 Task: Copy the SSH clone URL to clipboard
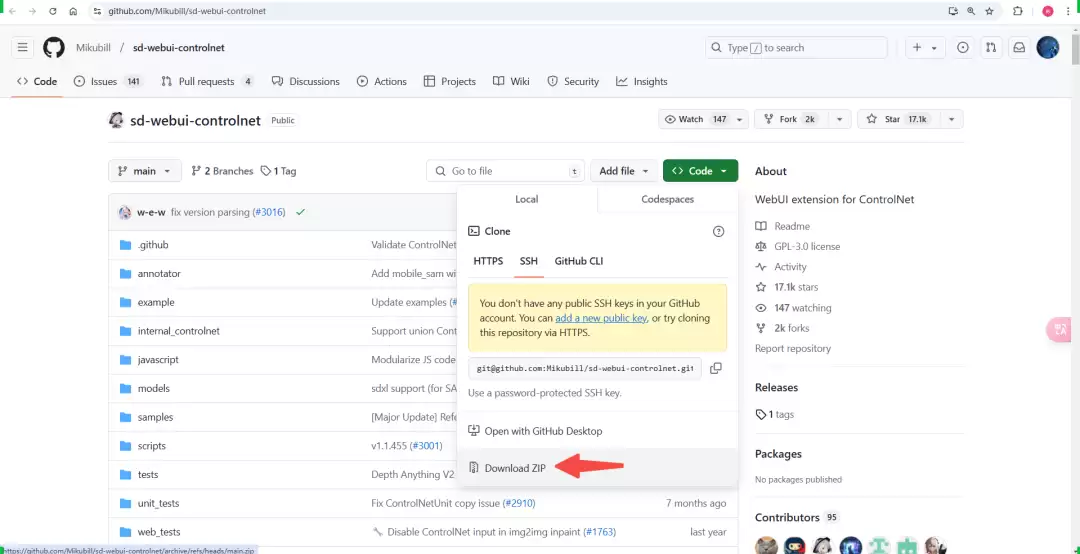pos(715,368)
